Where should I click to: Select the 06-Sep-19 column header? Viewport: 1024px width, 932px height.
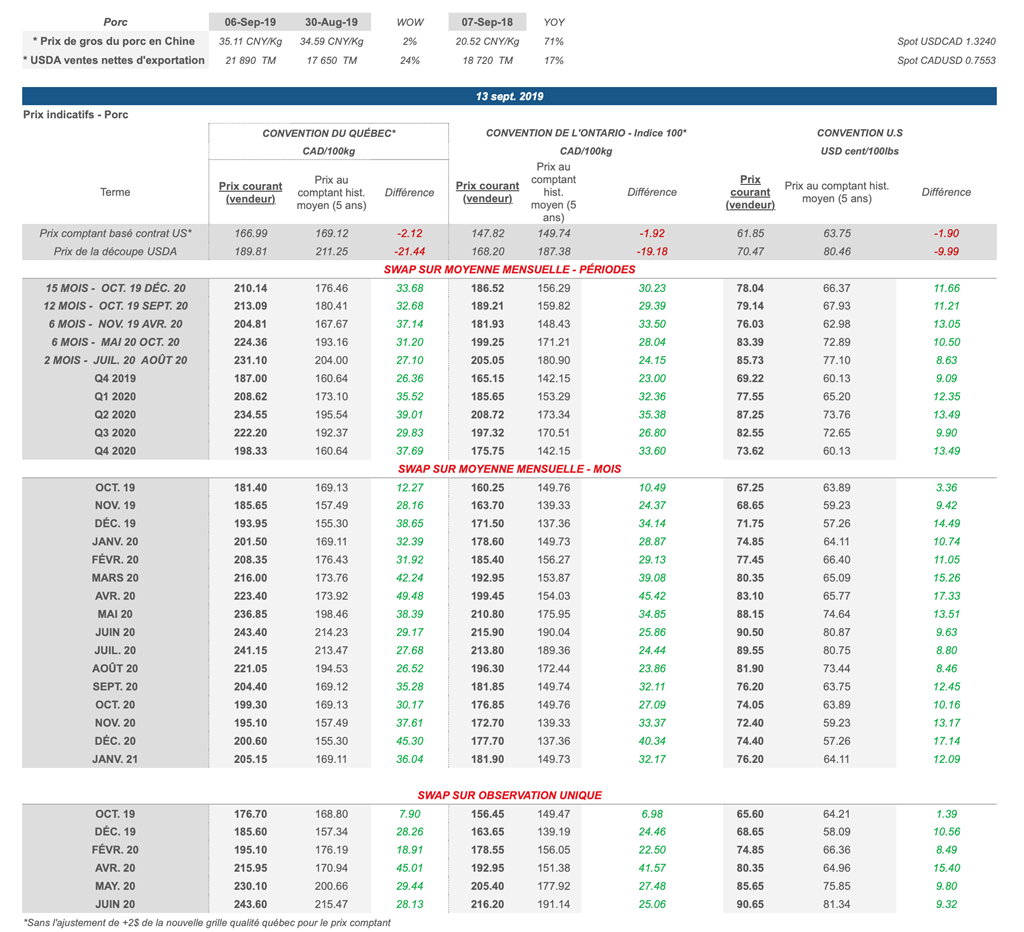coord(251,21)
